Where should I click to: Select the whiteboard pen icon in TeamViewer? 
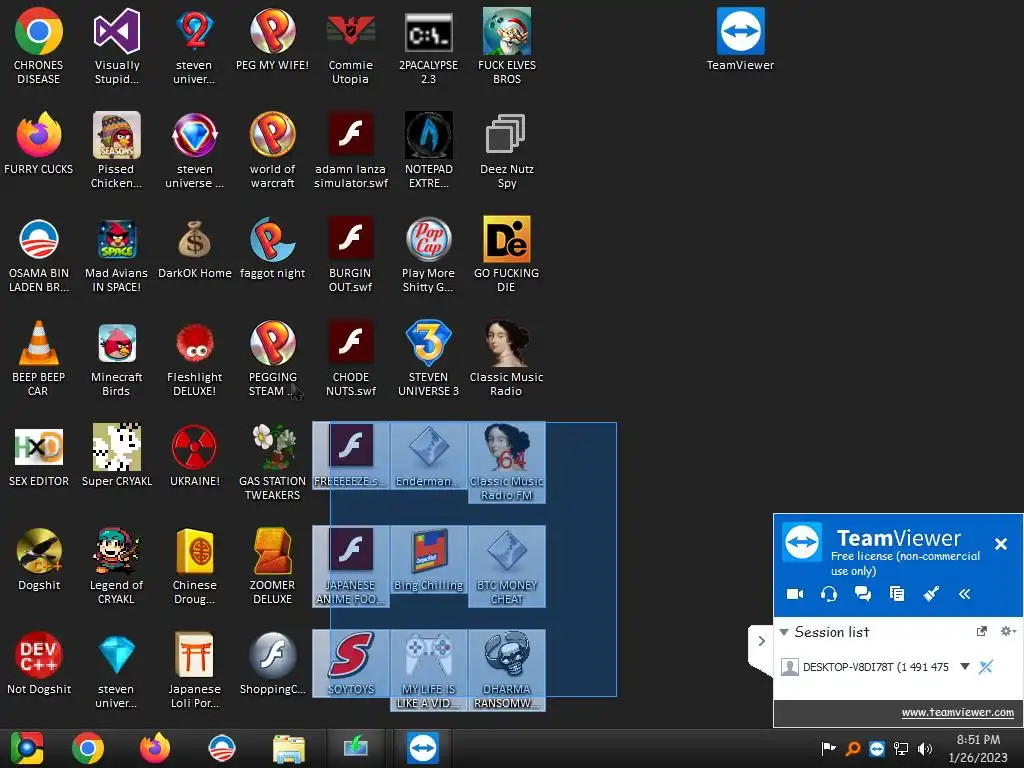coord(931,594)
